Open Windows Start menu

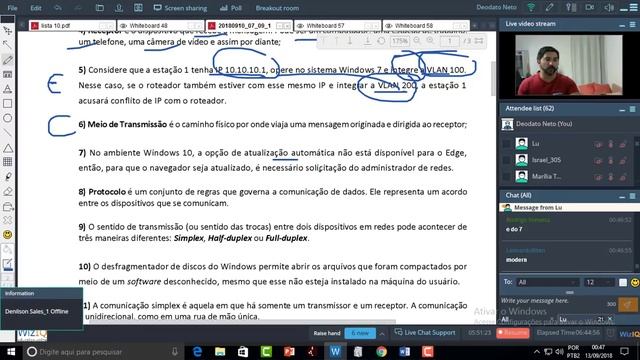[x=11, y=351]
